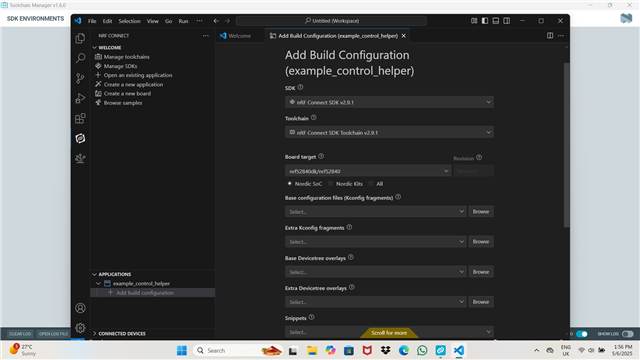
Task: Open the File menu
Action: [92, 21]
